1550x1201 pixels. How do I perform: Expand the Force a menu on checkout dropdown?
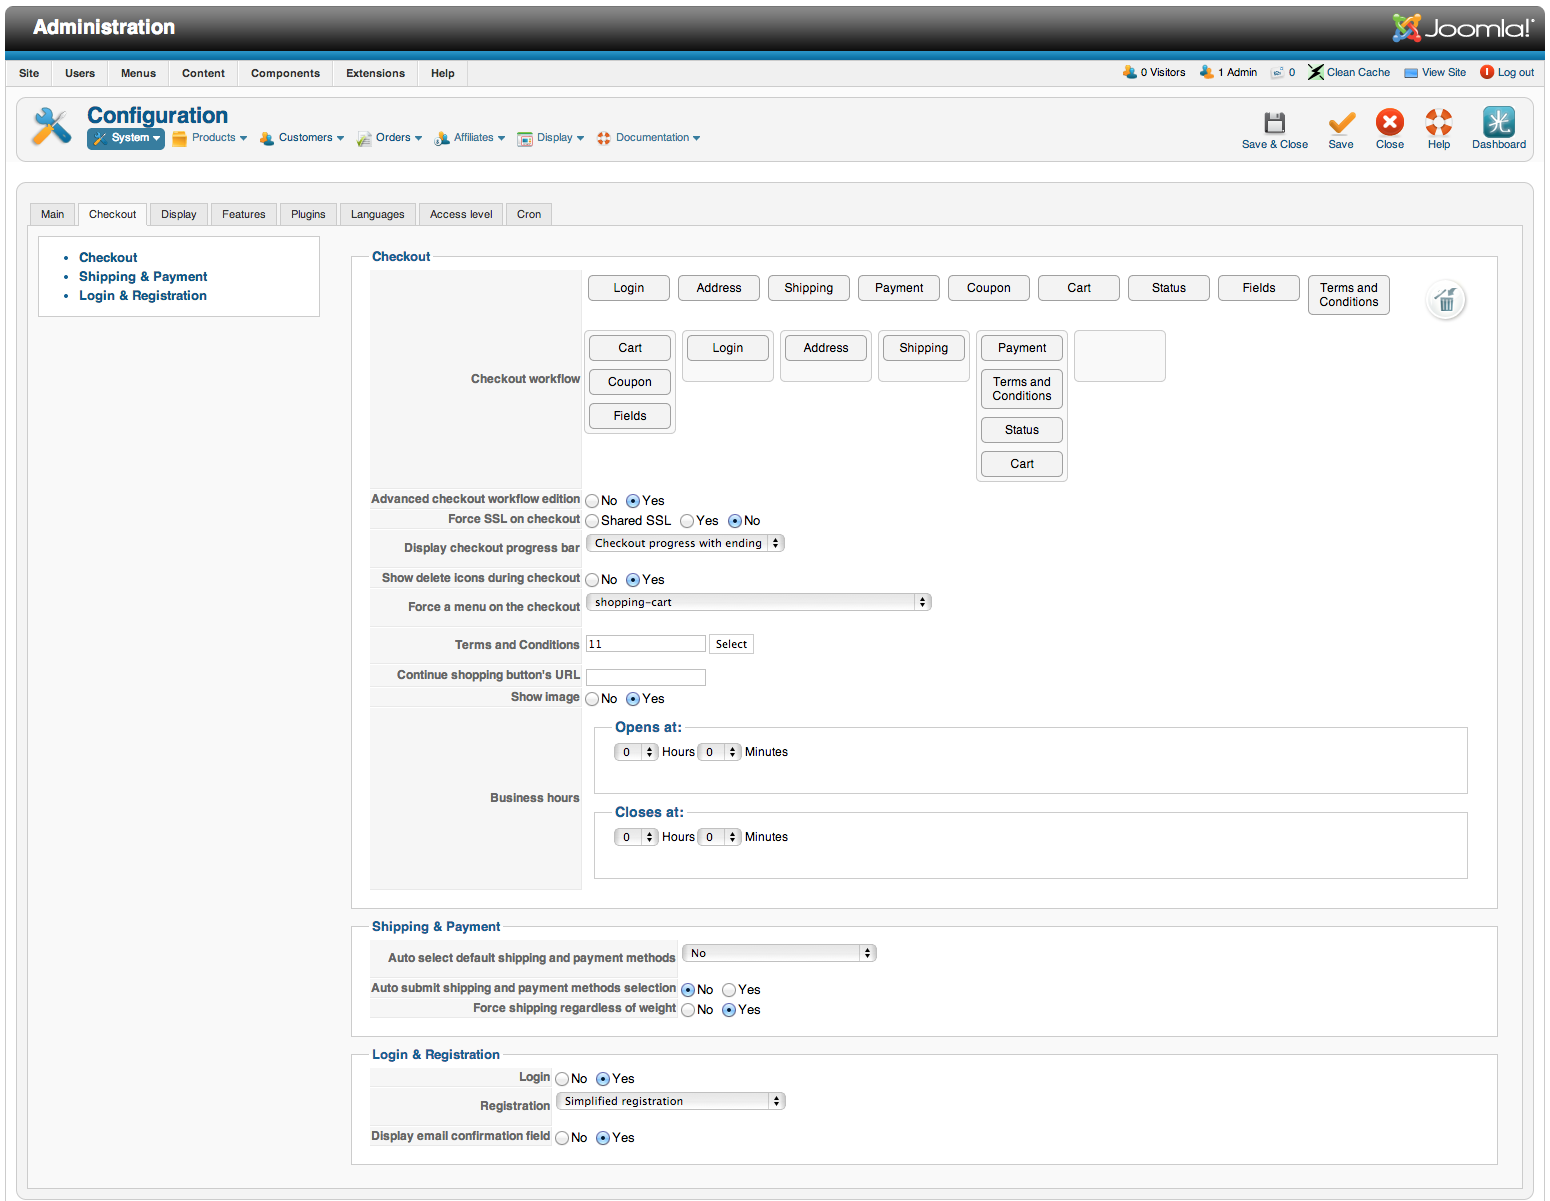coord(758,602)
